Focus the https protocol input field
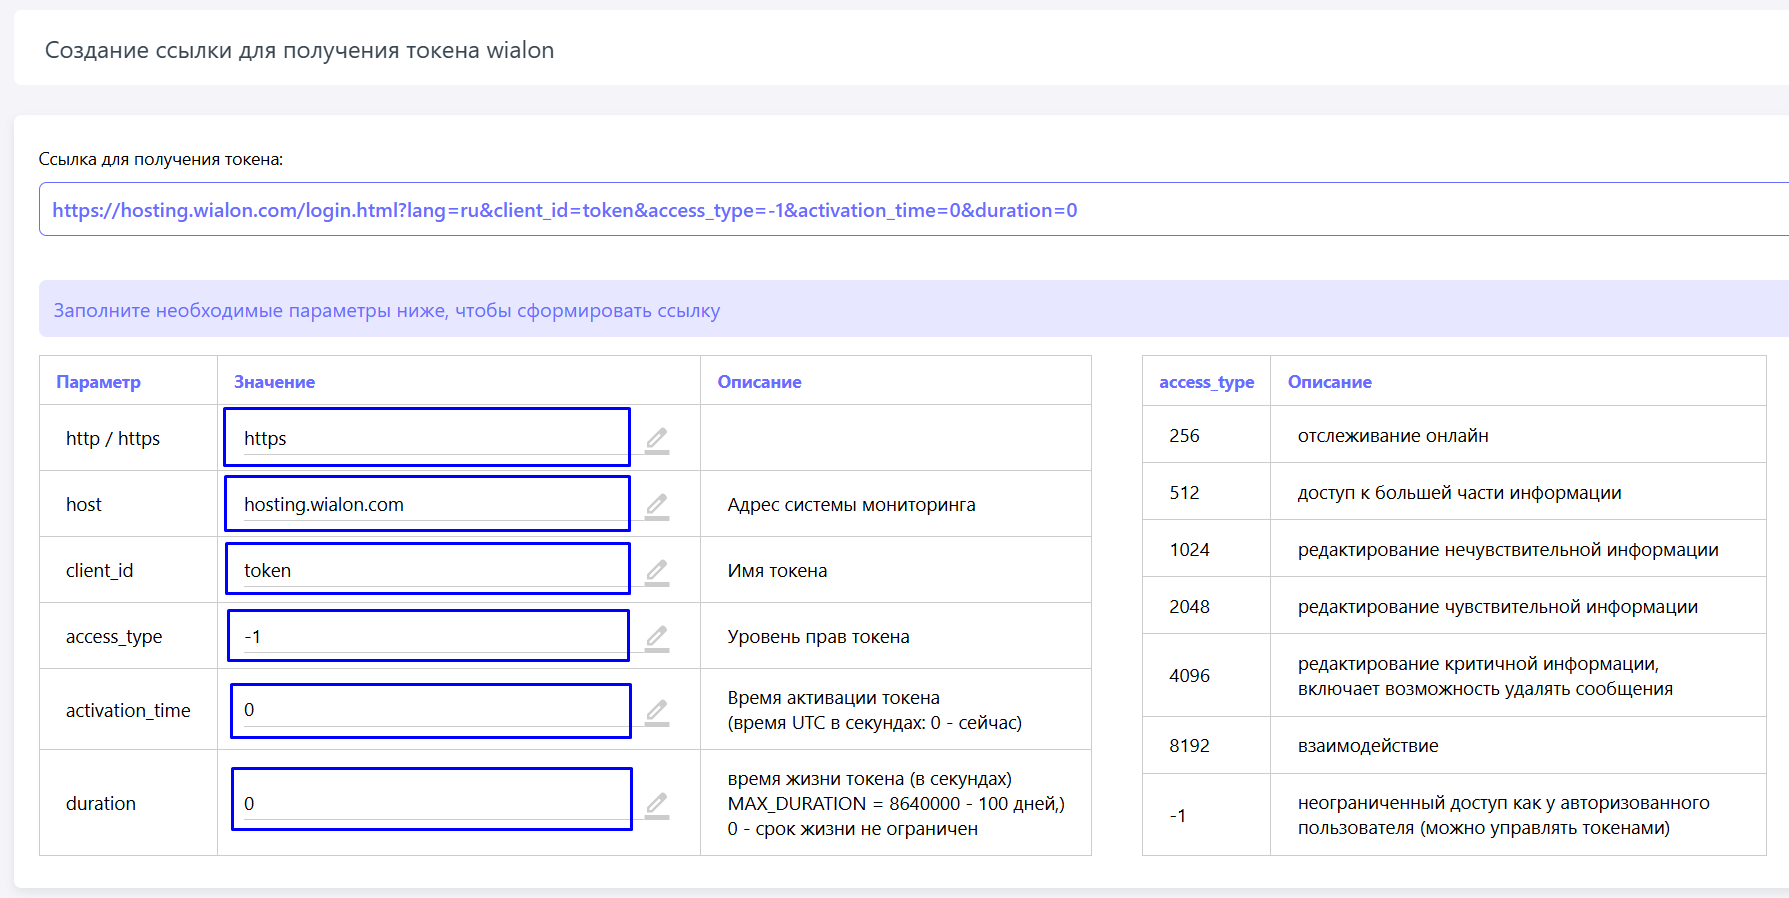The image size is (1789, 898). click(x=427, y=438)
